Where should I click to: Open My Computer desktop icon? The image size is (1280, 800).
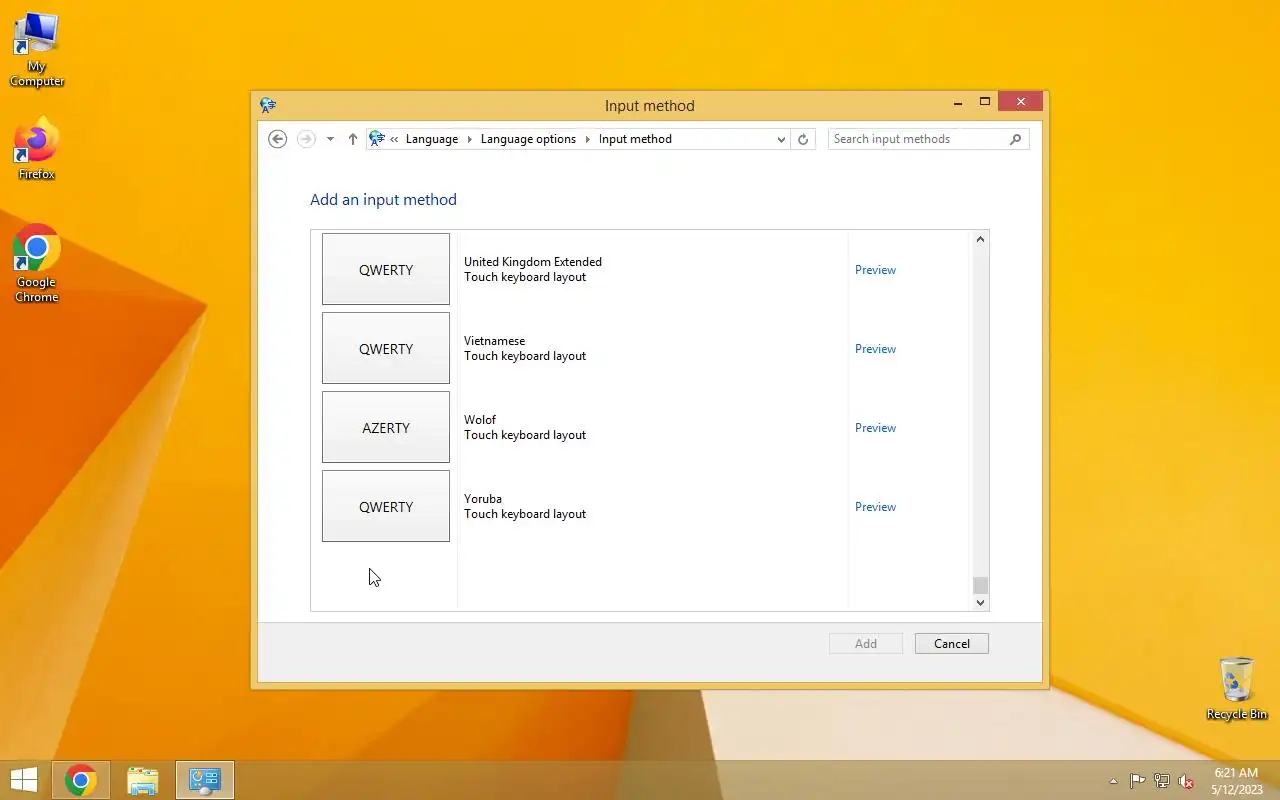coord(37,50)
